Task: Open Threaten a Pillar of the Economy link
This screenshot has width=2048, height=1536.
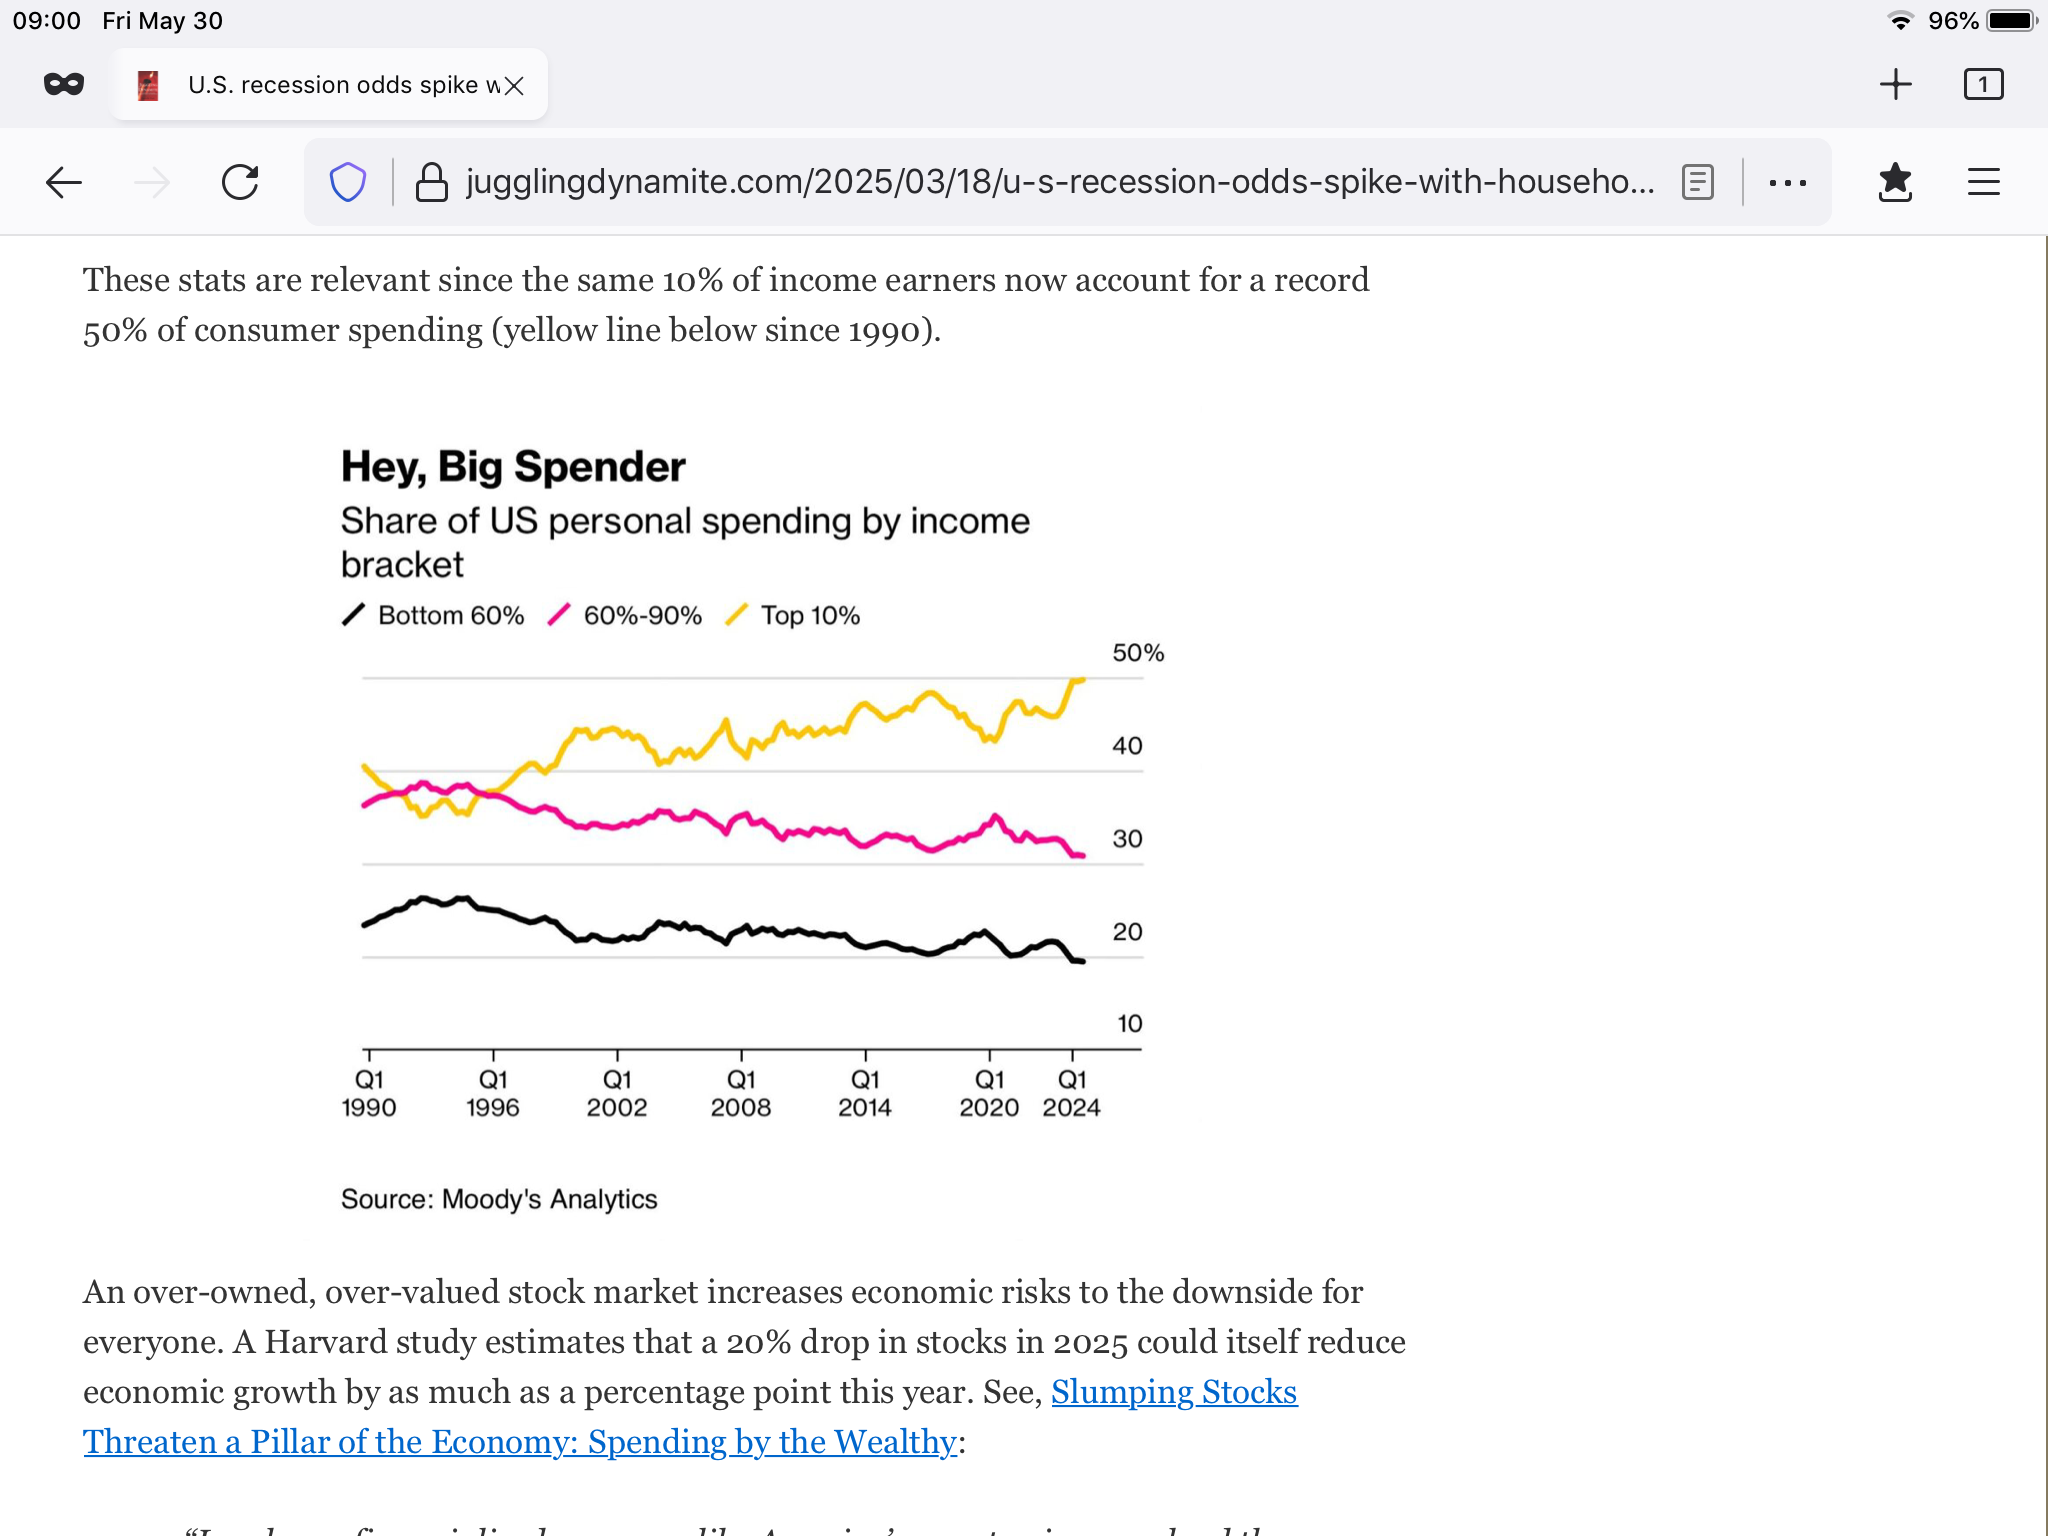Action: 520,1442
